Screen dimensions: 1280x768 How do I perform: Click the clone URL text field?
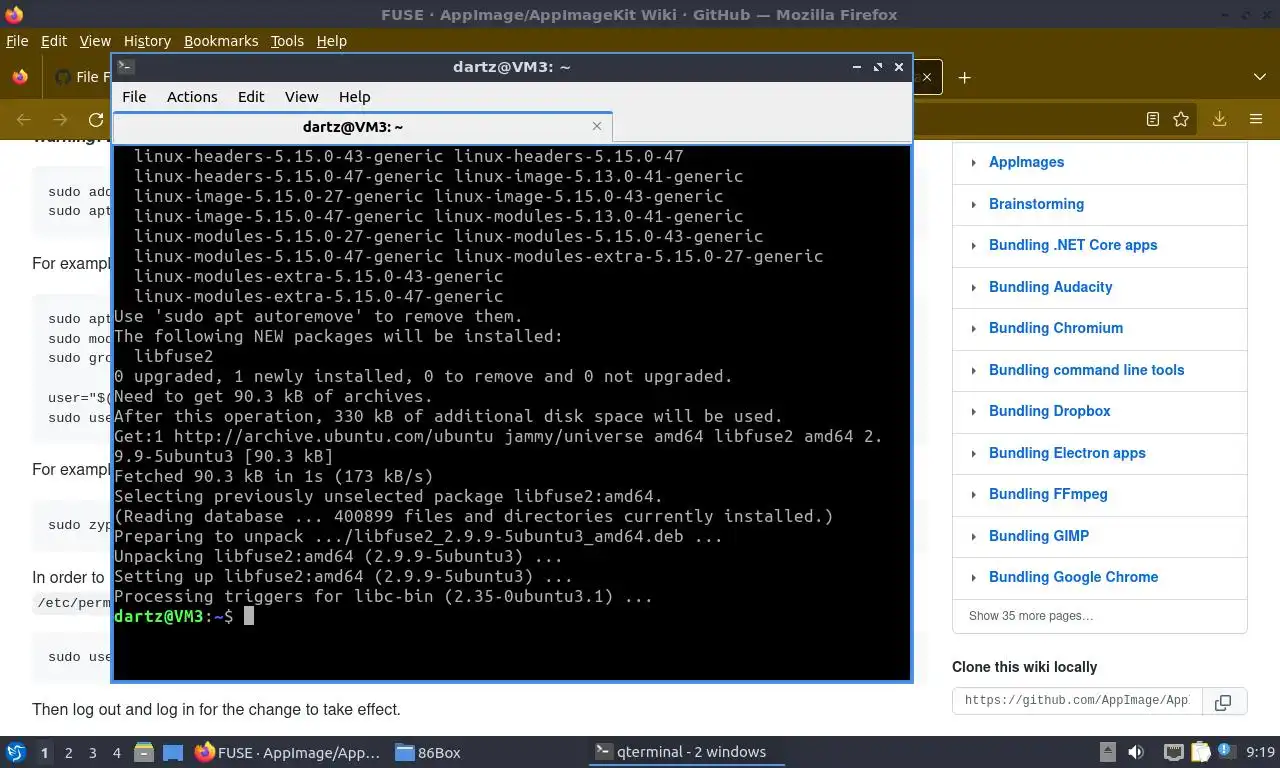pos(1077,701)
